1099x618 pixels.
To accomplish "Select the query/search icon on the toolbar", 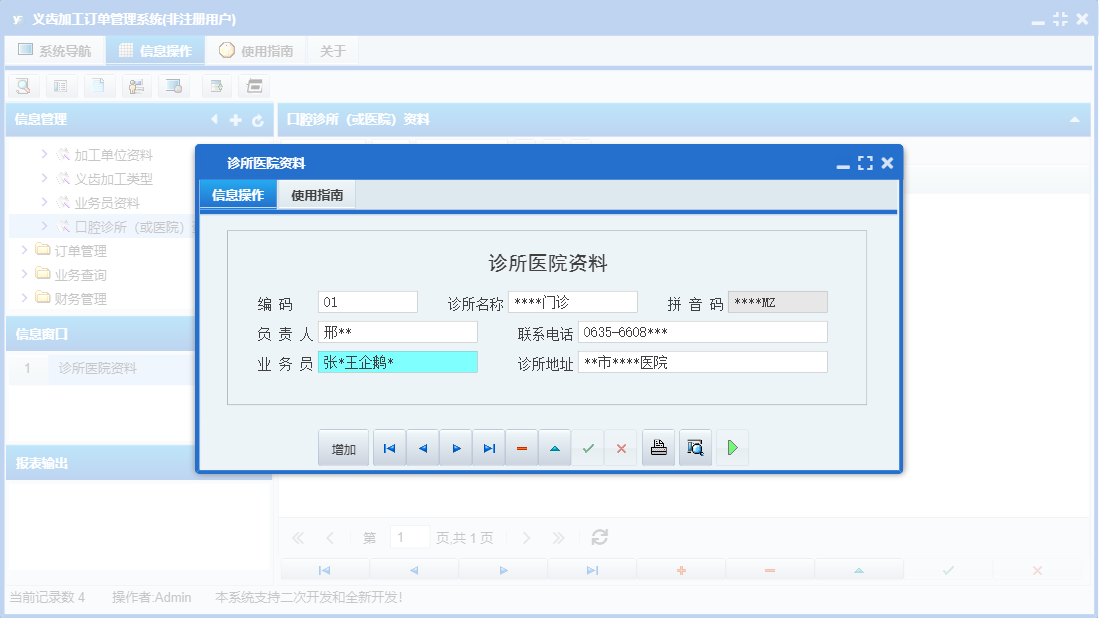I will coord(22,86).
